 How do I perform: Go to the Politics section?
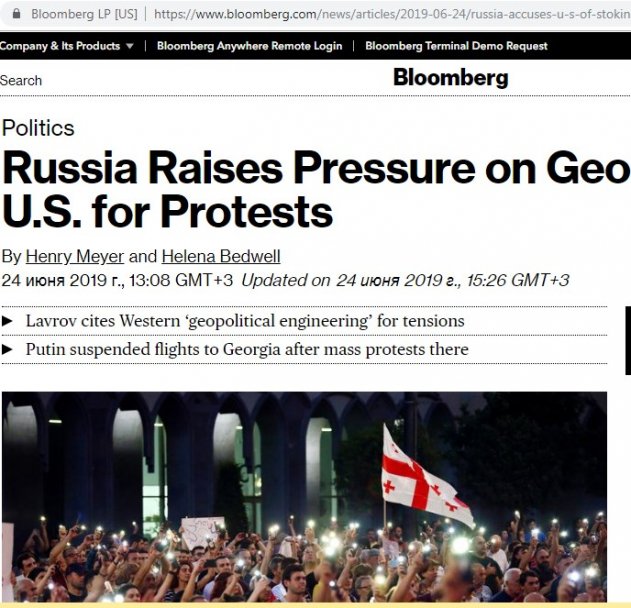click(38, 128)
